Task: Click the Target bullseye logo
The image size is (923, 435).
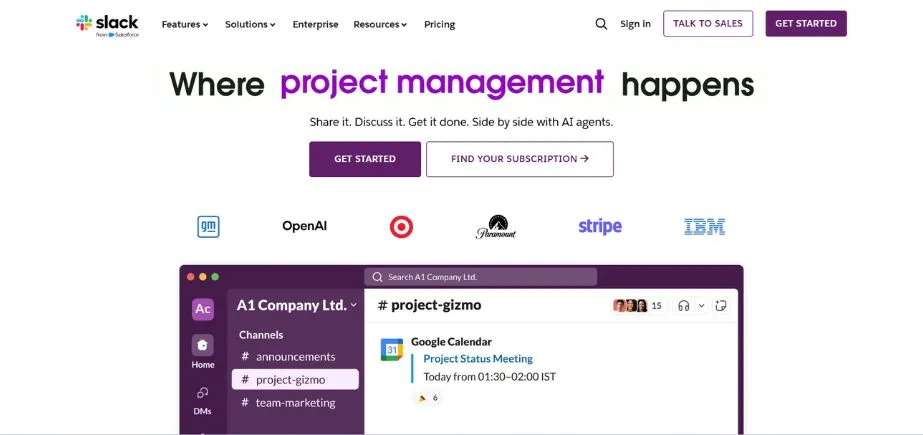Action: 401,227
